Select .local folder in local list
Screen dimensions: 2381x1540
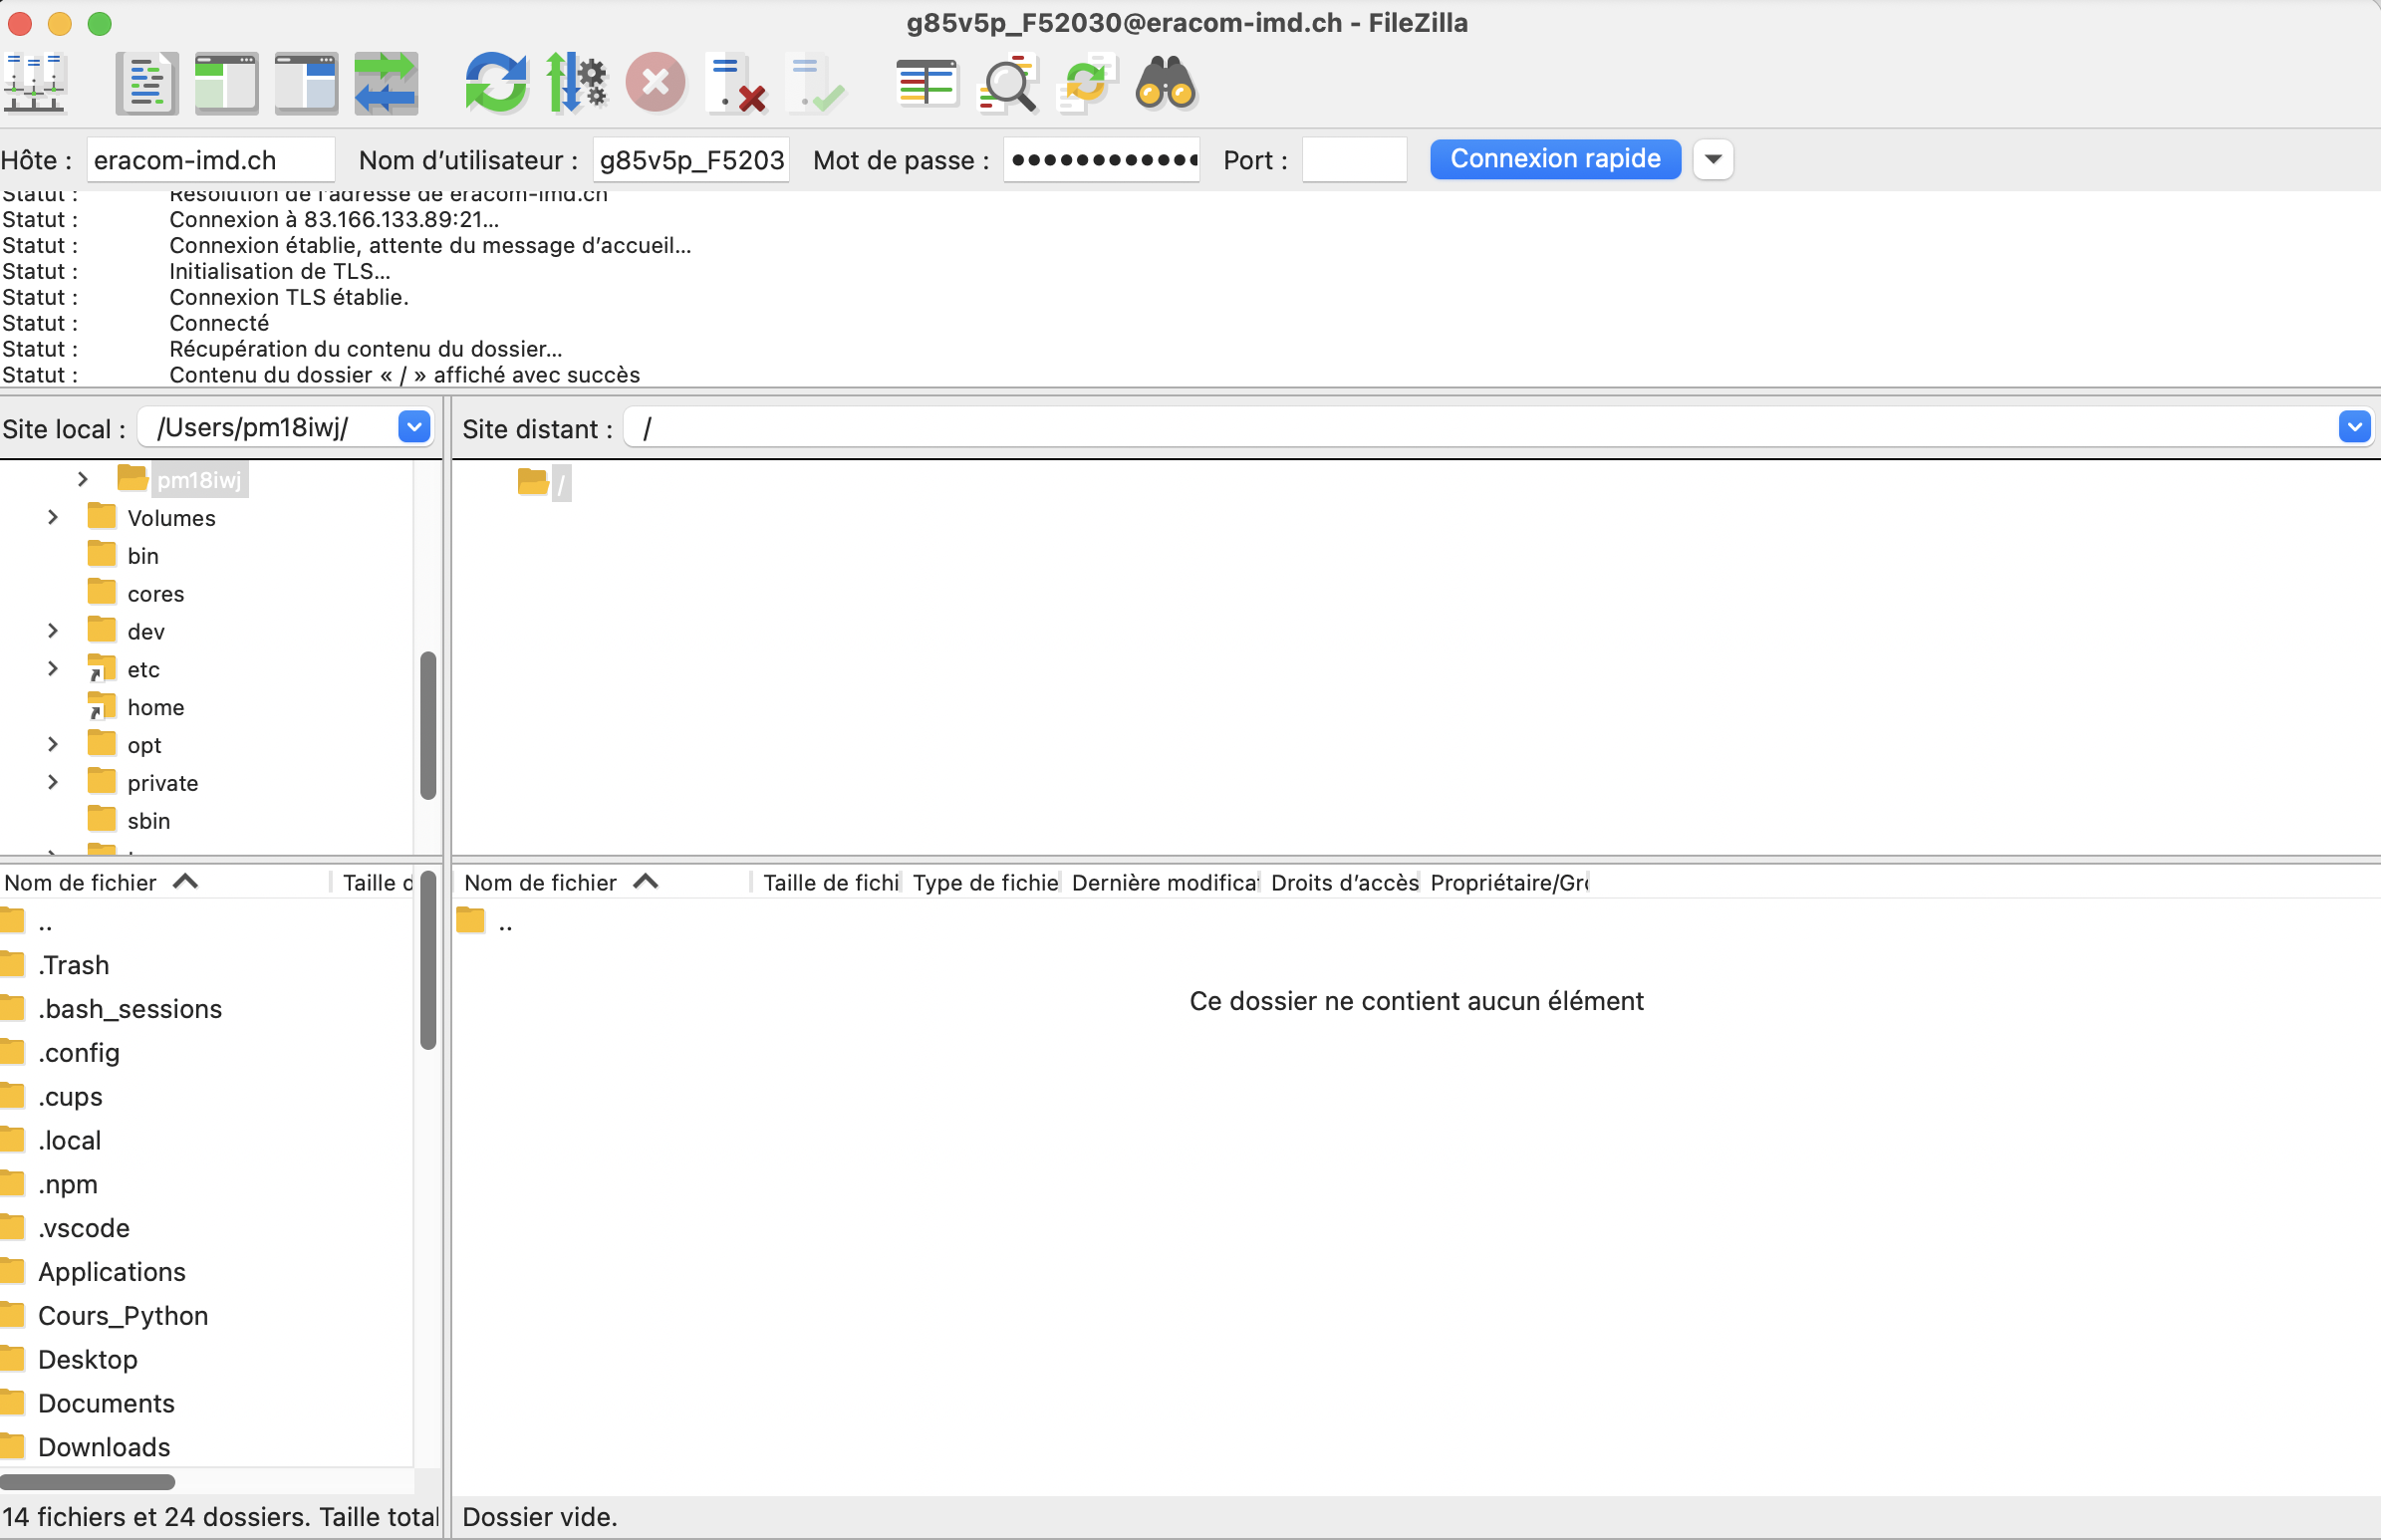69,1140
